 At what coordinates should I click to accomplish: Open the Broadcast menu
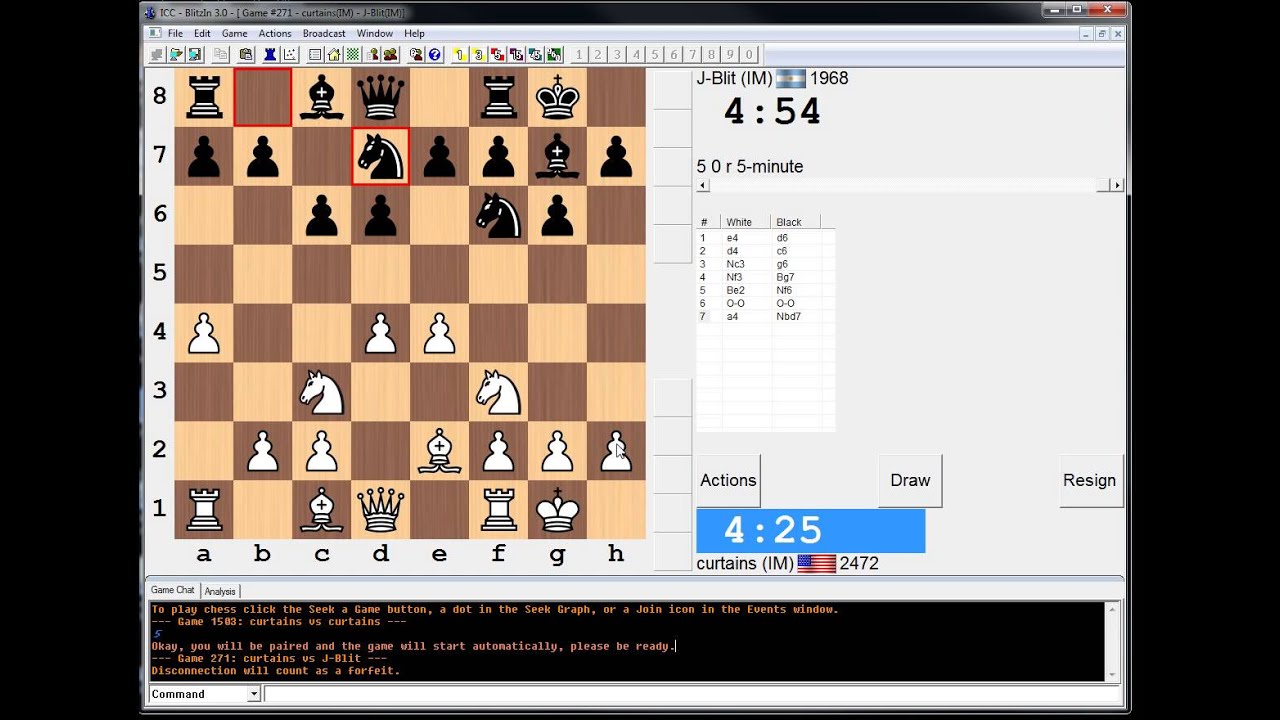pyautogui.click(x=324, y=33)
